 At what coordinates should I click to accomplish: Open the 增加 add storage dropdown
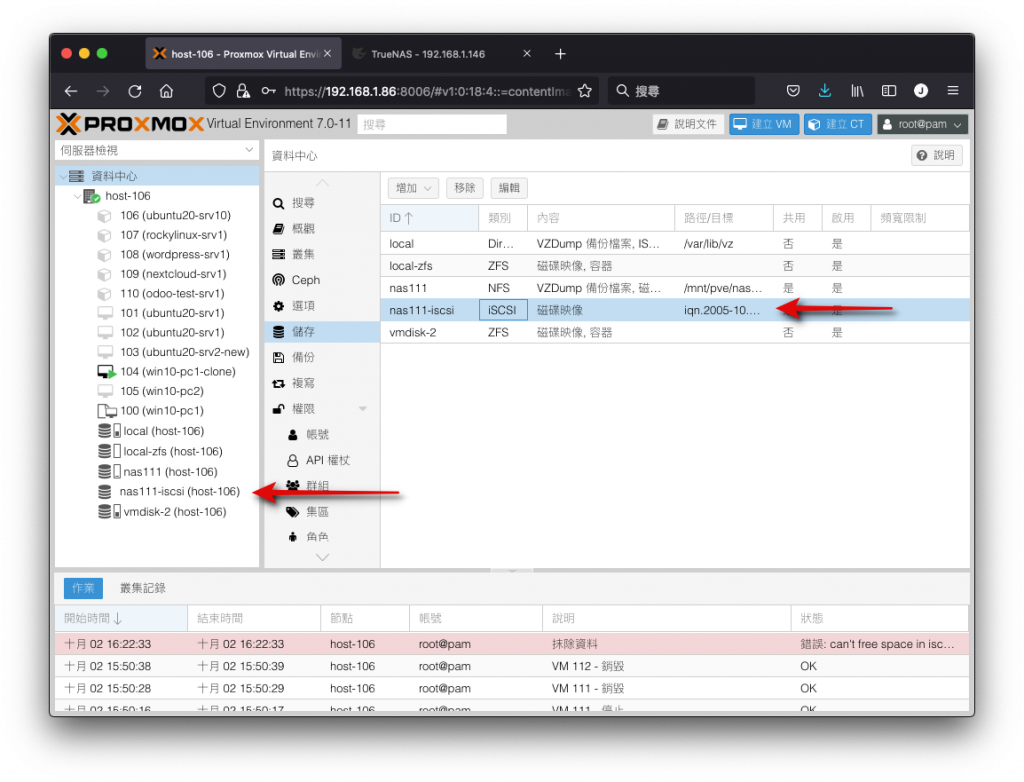click(x=413, y=188)
